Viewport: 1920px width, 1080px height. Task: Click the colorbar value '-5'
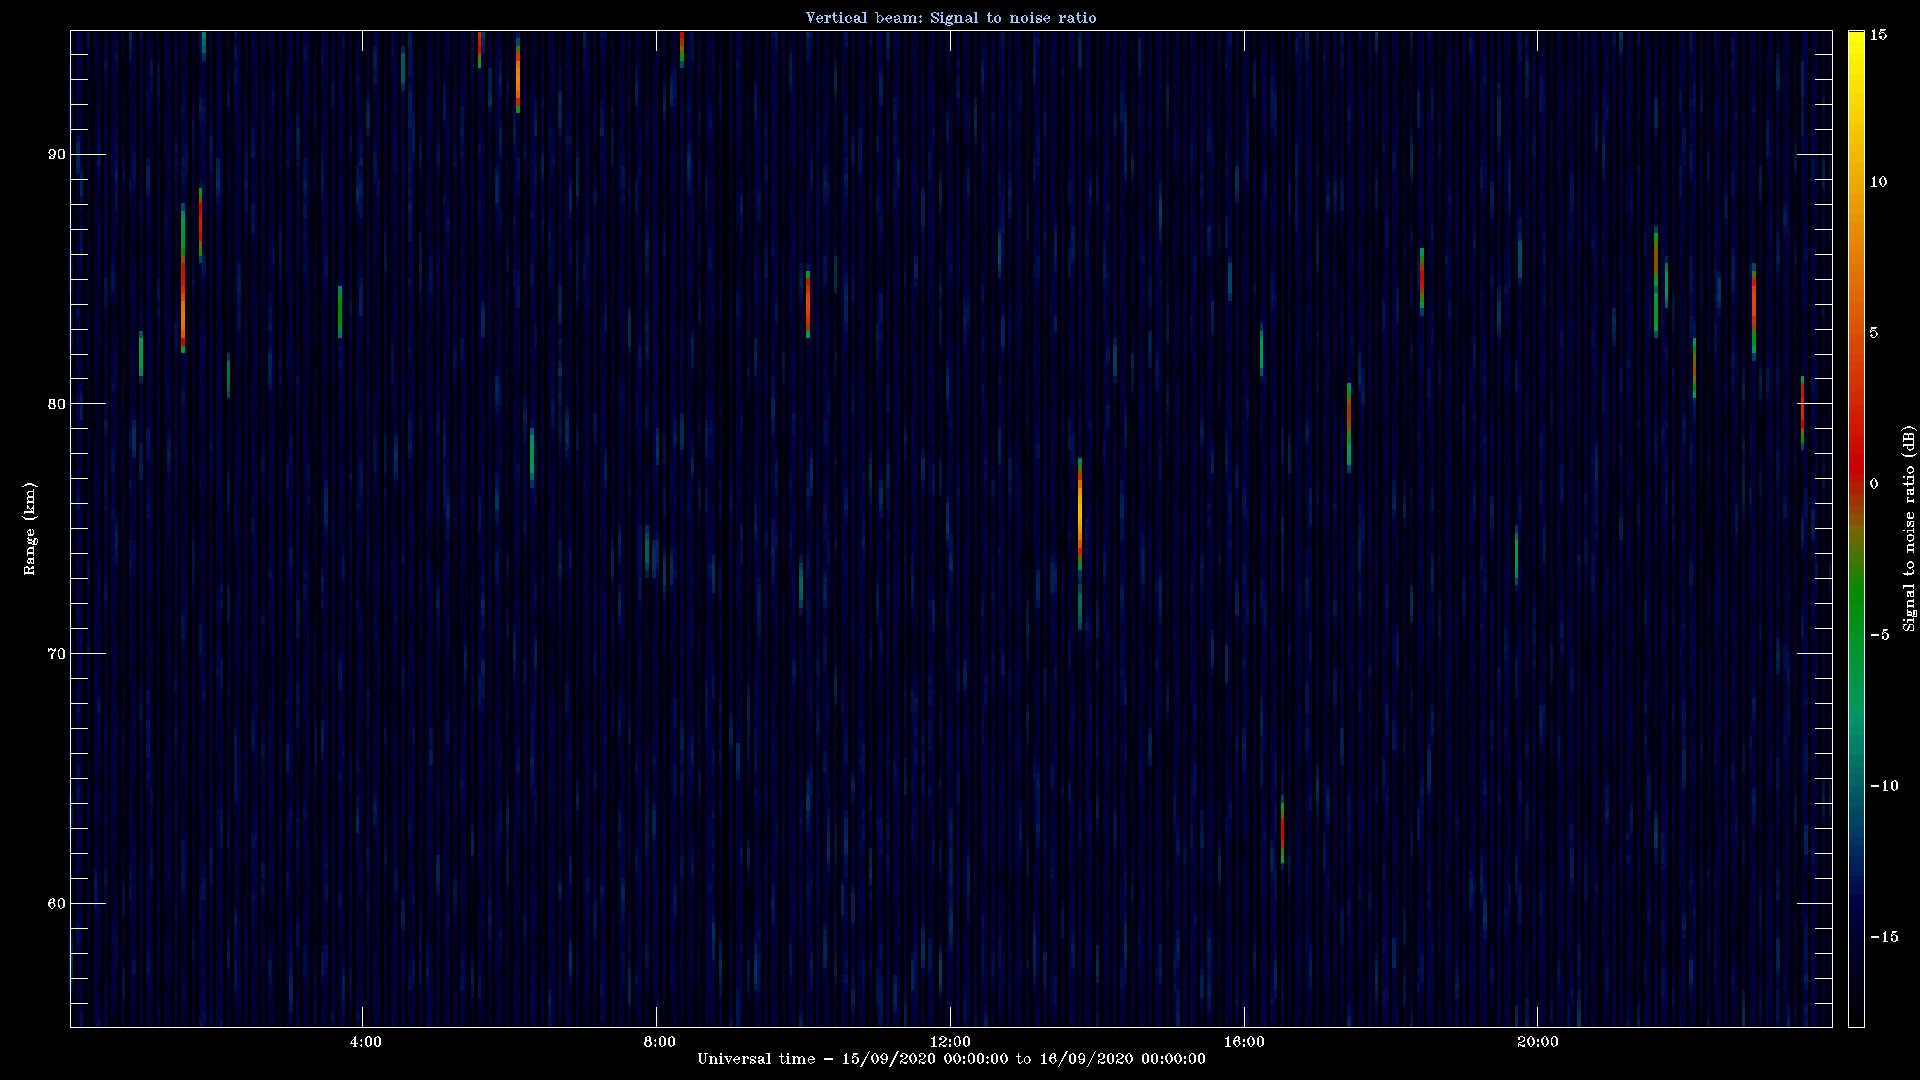pyautogui.click(x=1879, y=635)
